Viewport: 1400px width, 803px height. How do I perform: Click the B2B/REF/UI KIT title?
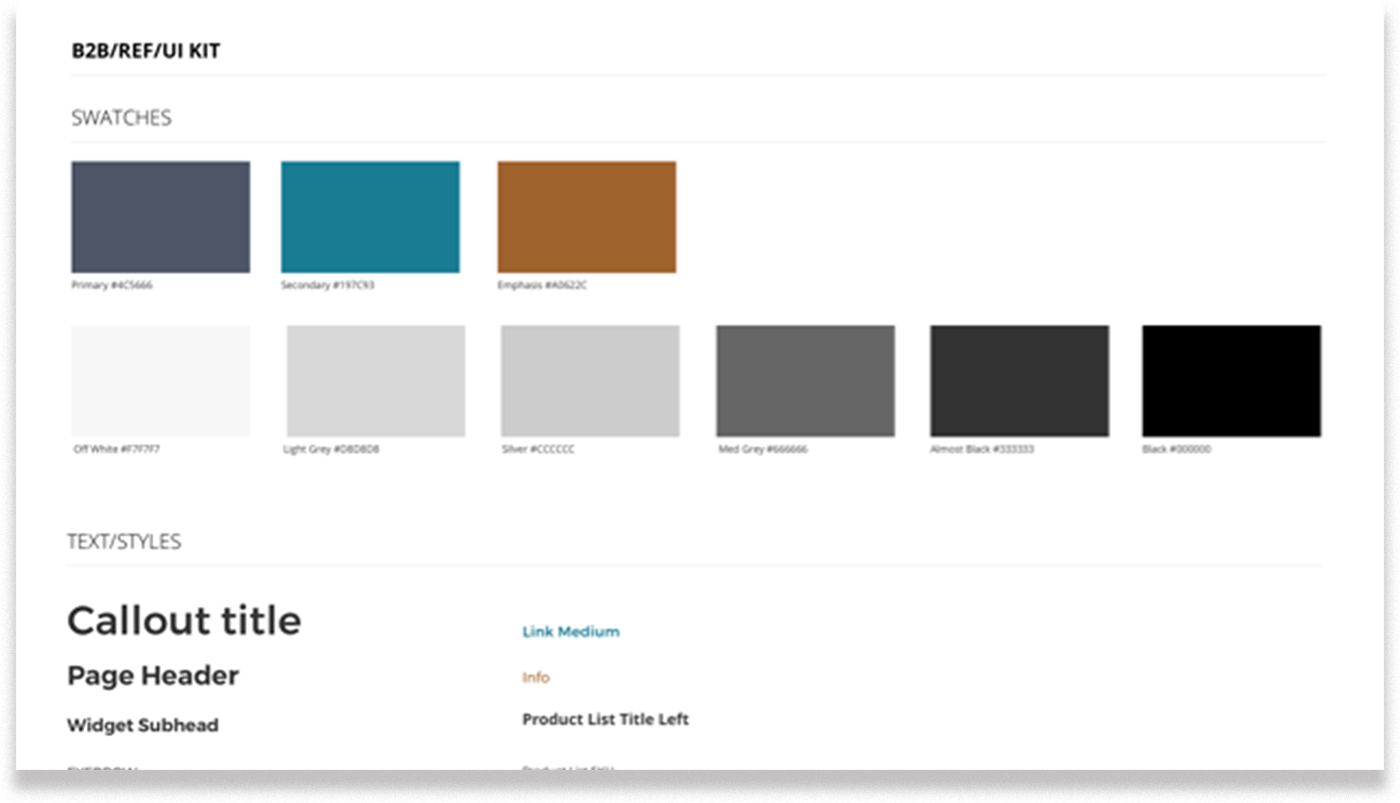[x=146, y=49]
